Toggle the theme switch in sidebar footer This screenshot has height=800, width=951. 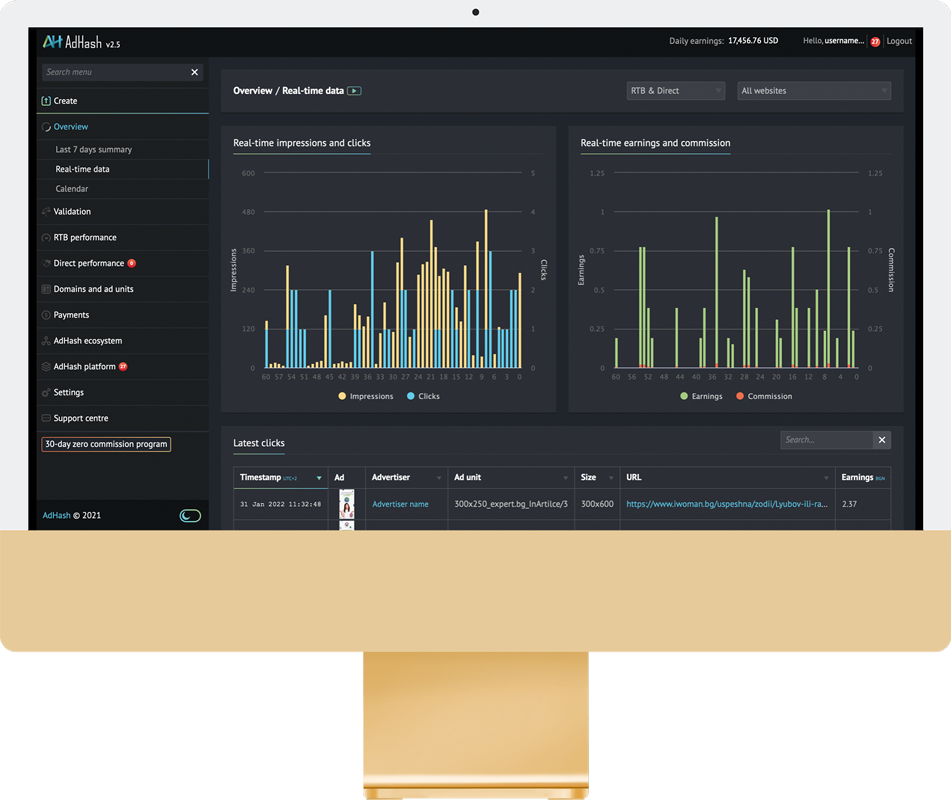coord(190,516)
